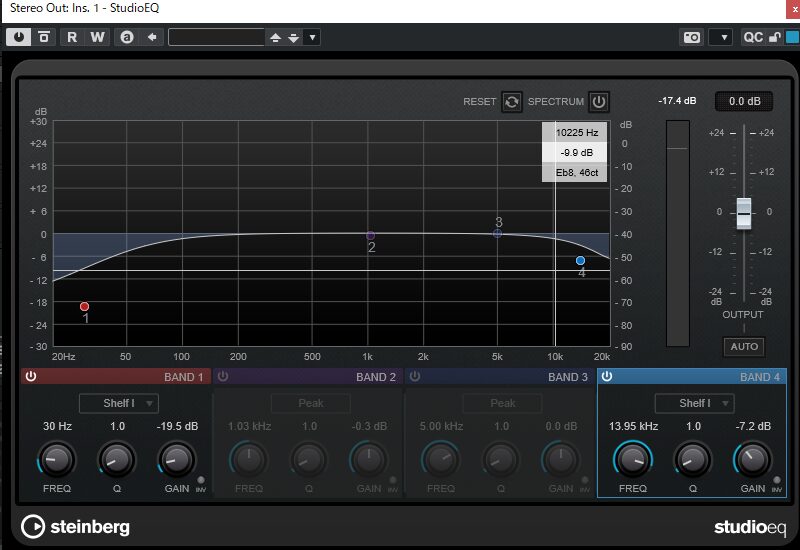Click Band 4 GAIN knob
This screenshot has width=800, height=550.
[753, 459]
